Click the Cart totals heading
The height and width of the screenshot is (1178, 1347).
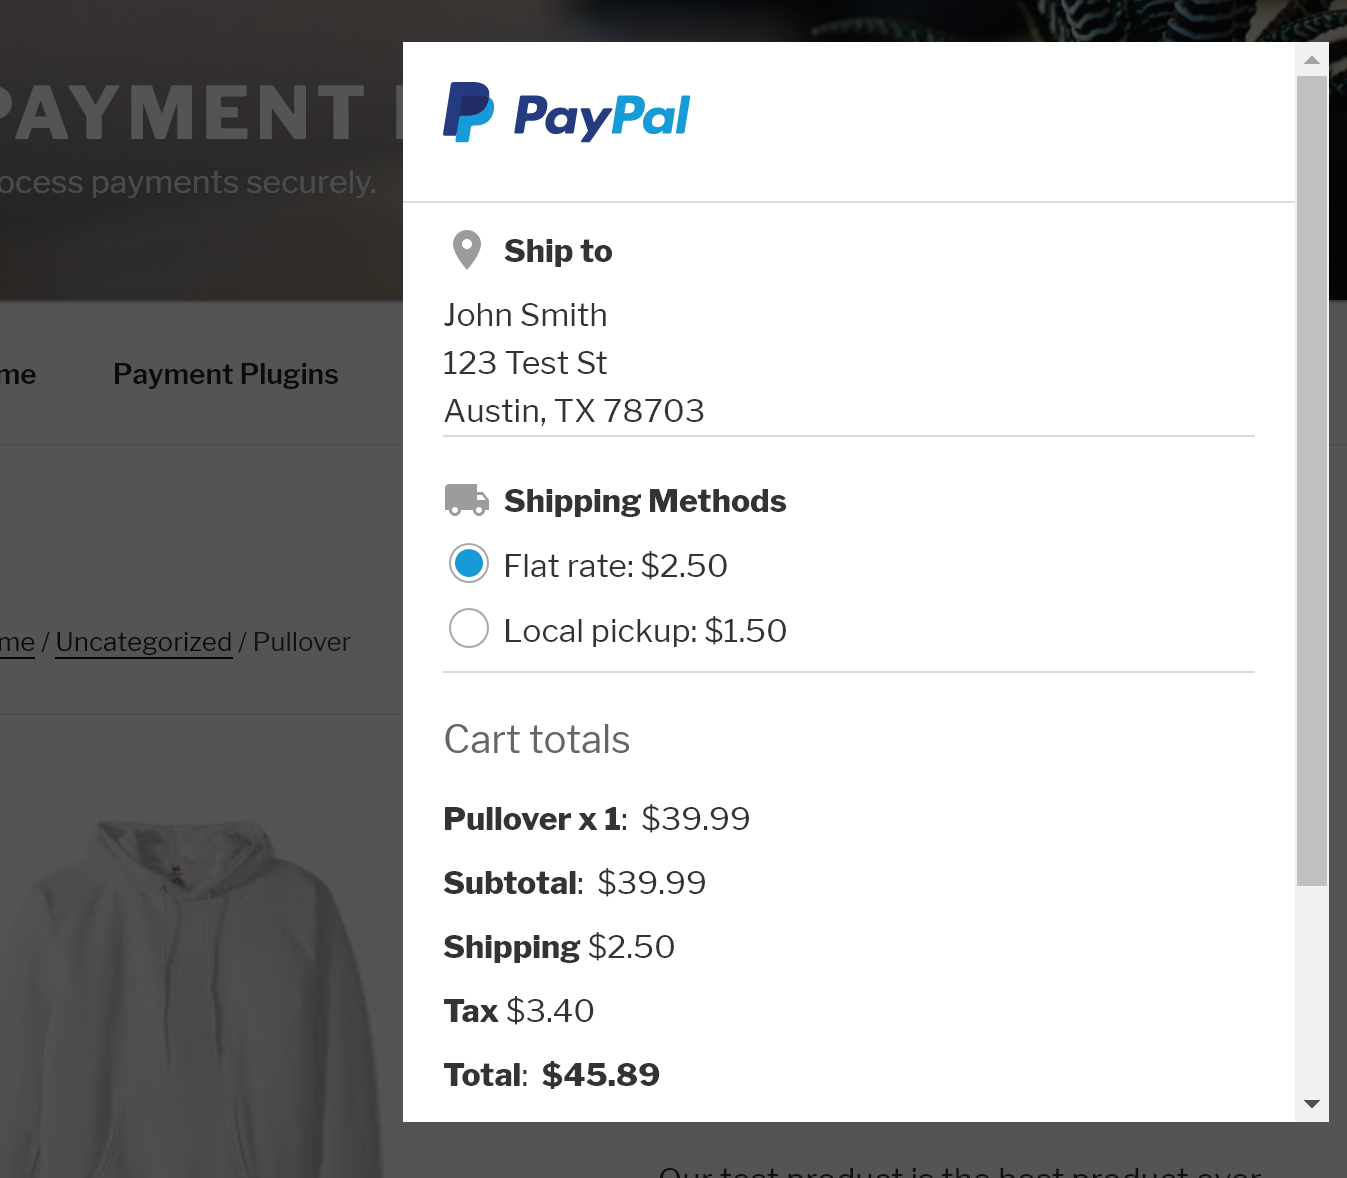coord(537,740)
